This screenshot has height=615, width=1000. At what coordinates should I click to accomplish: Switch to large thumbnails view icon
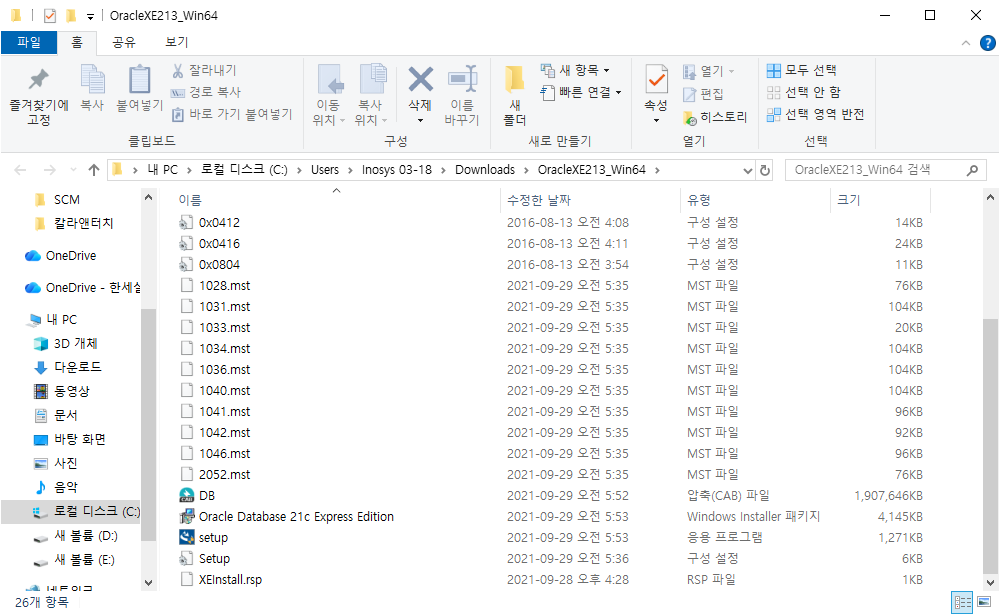[x=984, y=602]
